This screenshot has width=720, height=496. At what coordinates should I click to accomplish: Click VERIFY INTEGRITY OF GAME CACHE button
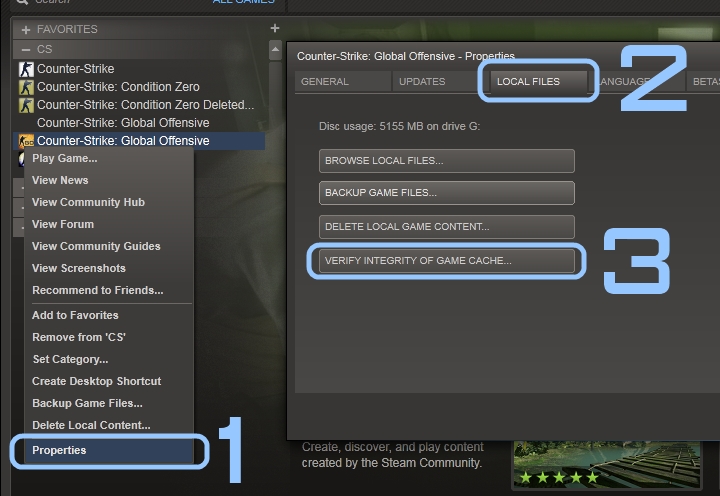pos(447,261)
